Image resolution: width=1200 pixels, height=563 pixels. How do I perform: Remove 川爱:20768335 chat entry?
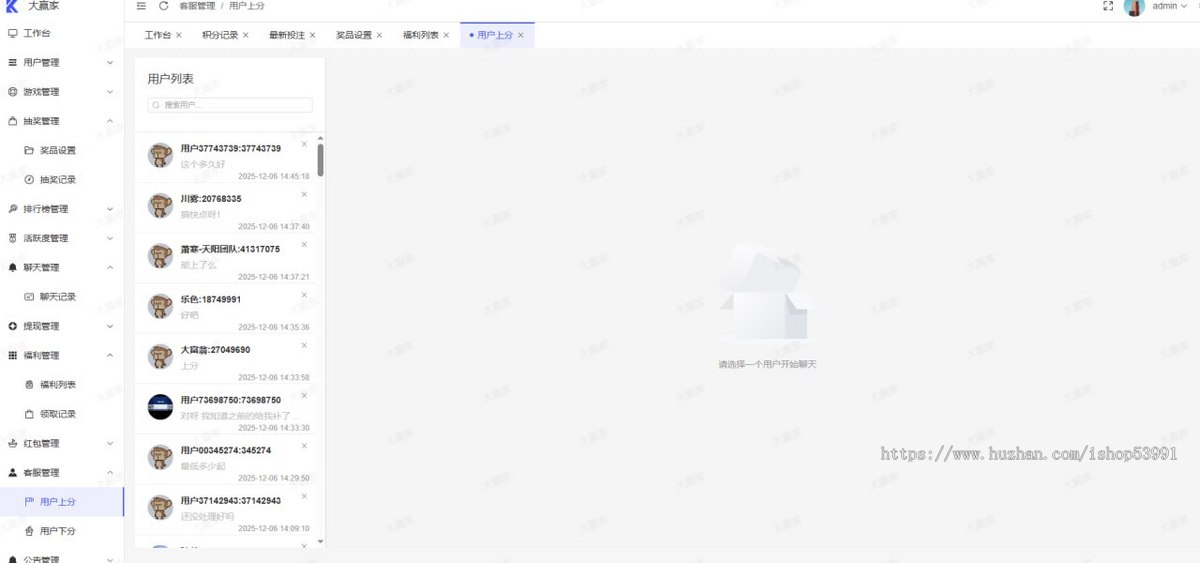[304, 194]
